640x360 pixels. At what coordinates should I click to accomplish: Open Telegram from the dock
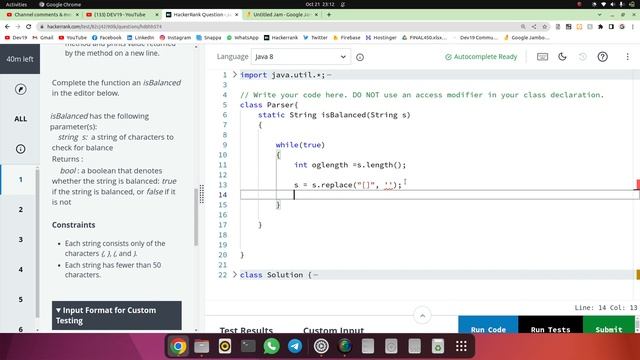click(295, 346)
